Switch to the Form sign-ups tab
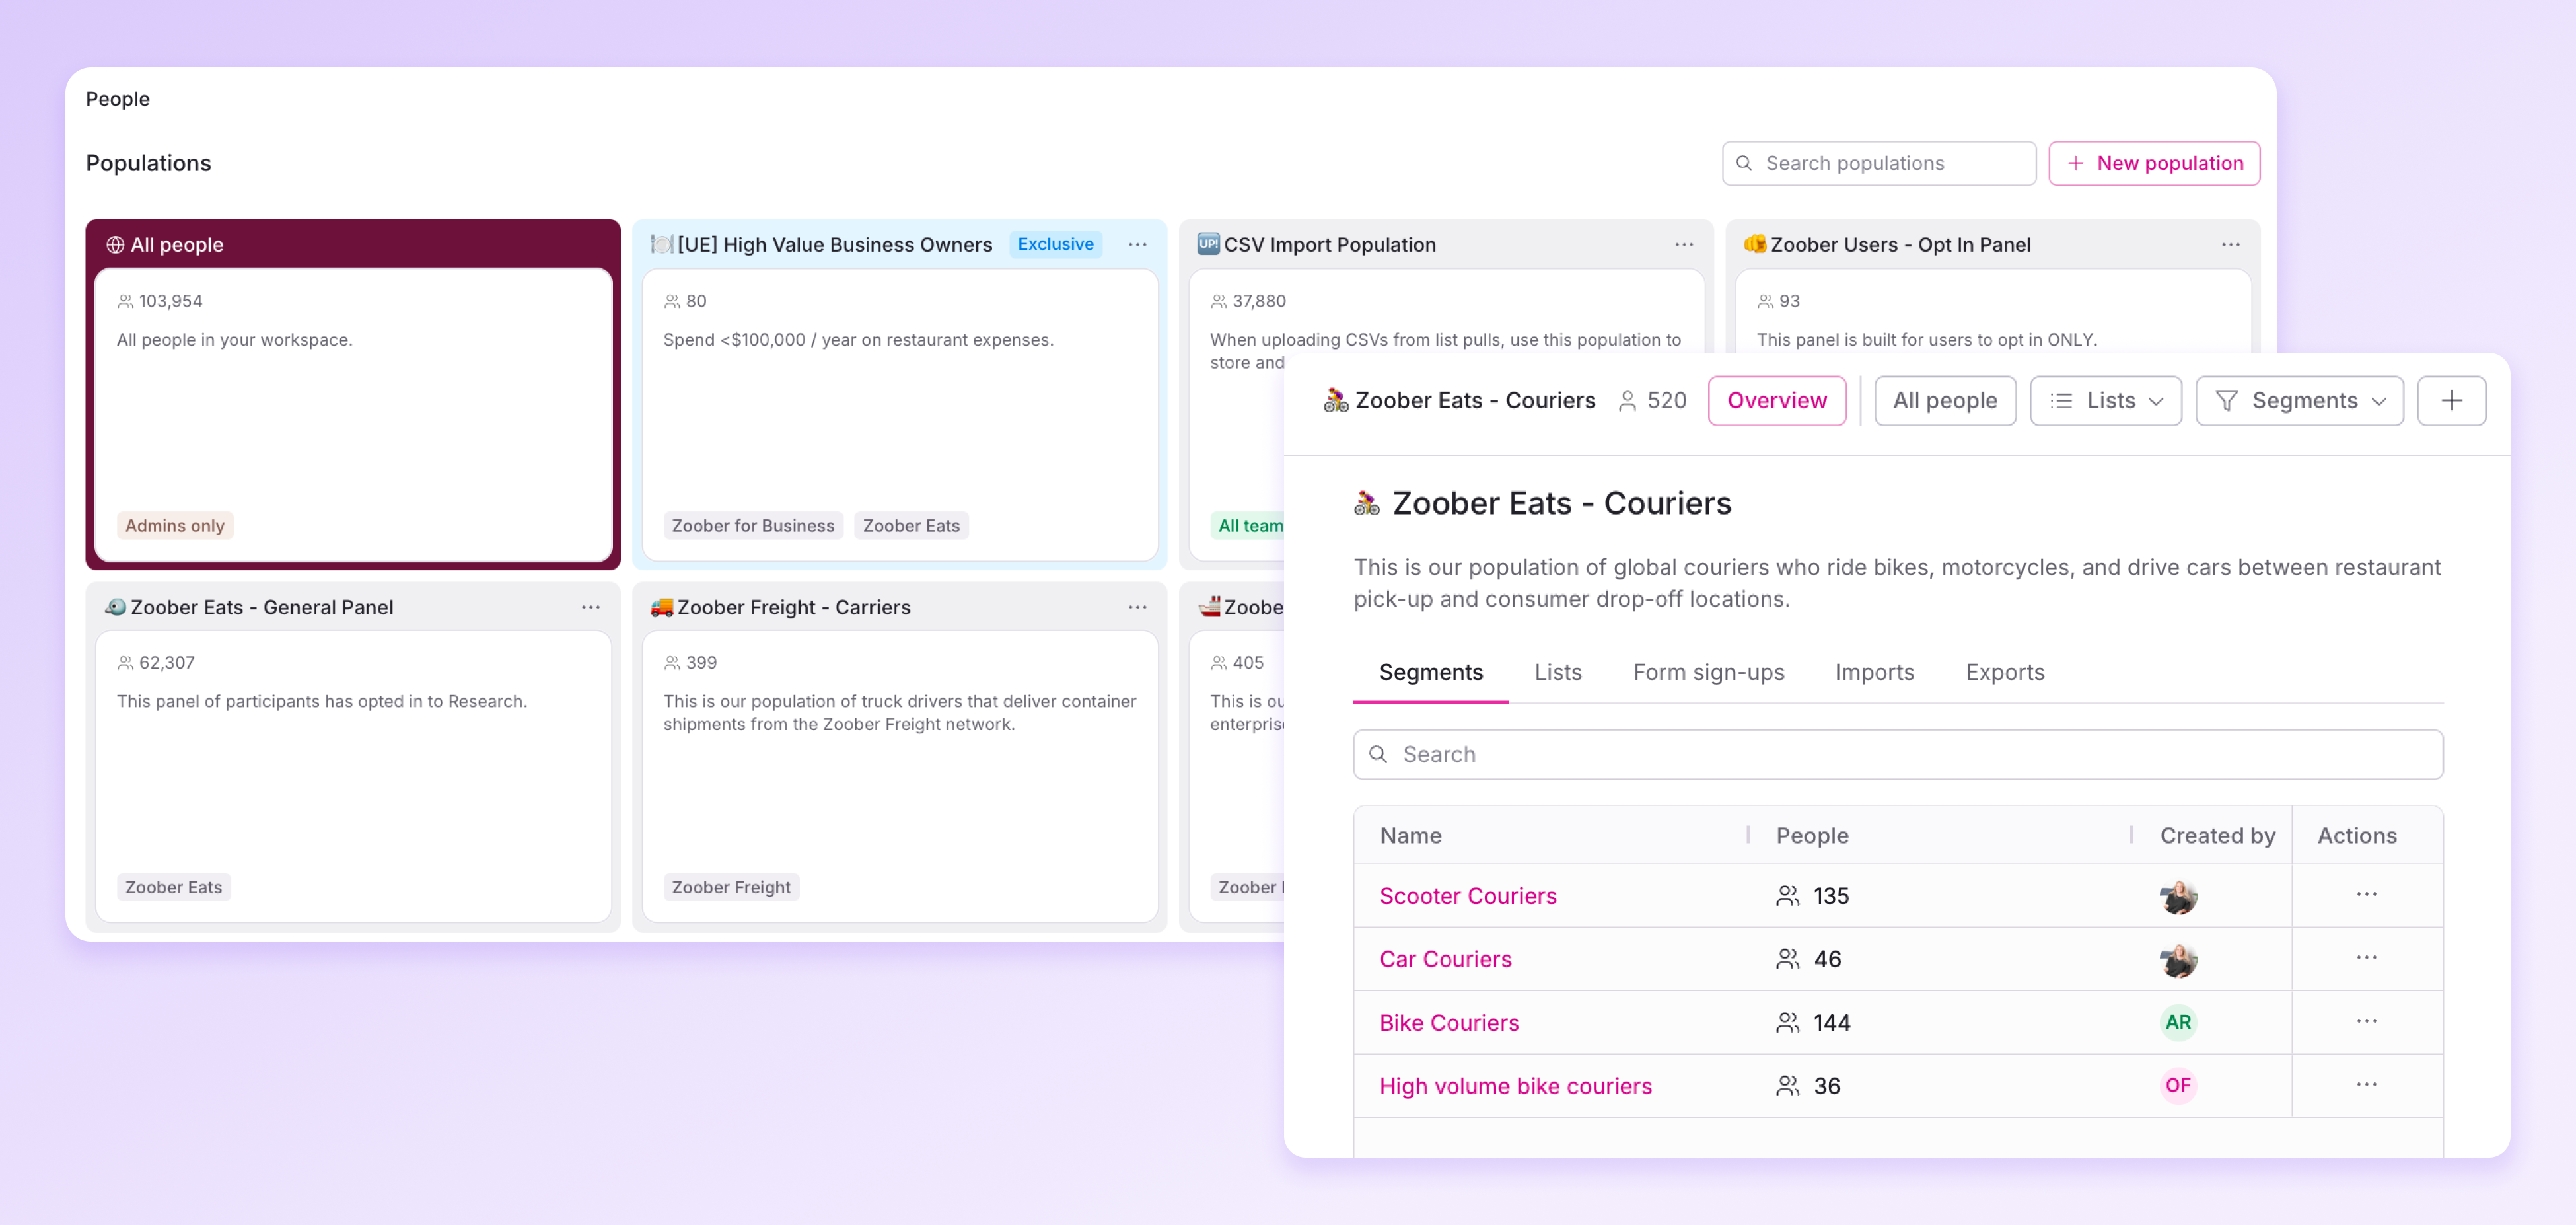 coord(1708,672)
